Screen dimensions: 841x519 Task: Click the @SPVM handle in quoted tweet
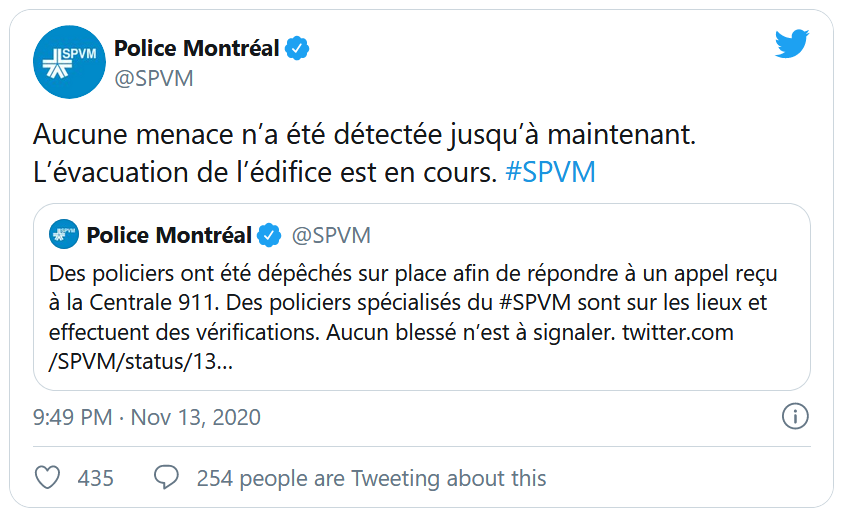click(331, 236)
